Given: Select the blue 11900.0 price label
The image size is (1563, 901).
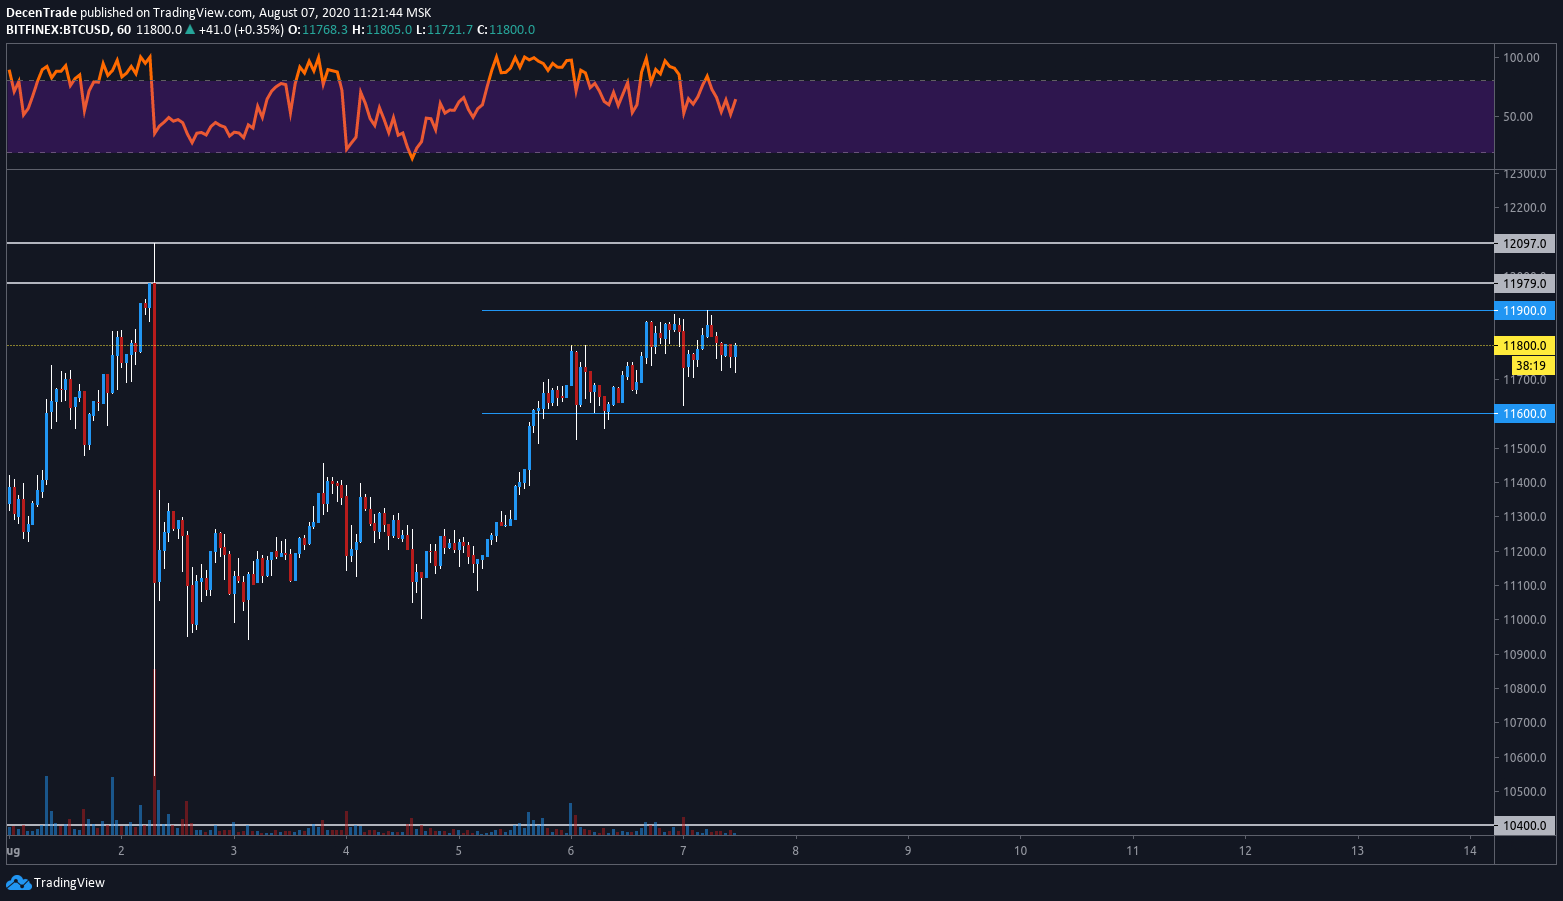Looking at the screenshot, I should point(1524,310).
